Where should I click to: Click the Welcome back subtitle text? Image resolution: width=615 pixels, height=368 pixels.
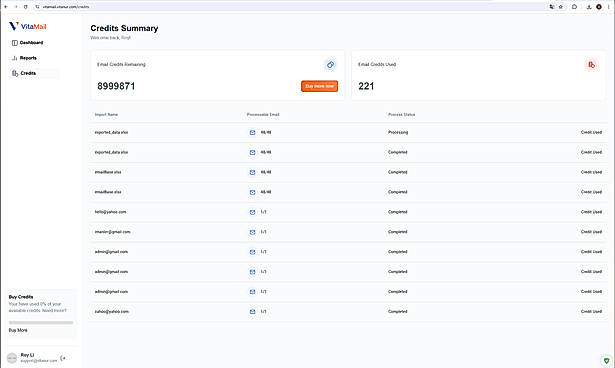pyautogui.click(x=111, y=38)
